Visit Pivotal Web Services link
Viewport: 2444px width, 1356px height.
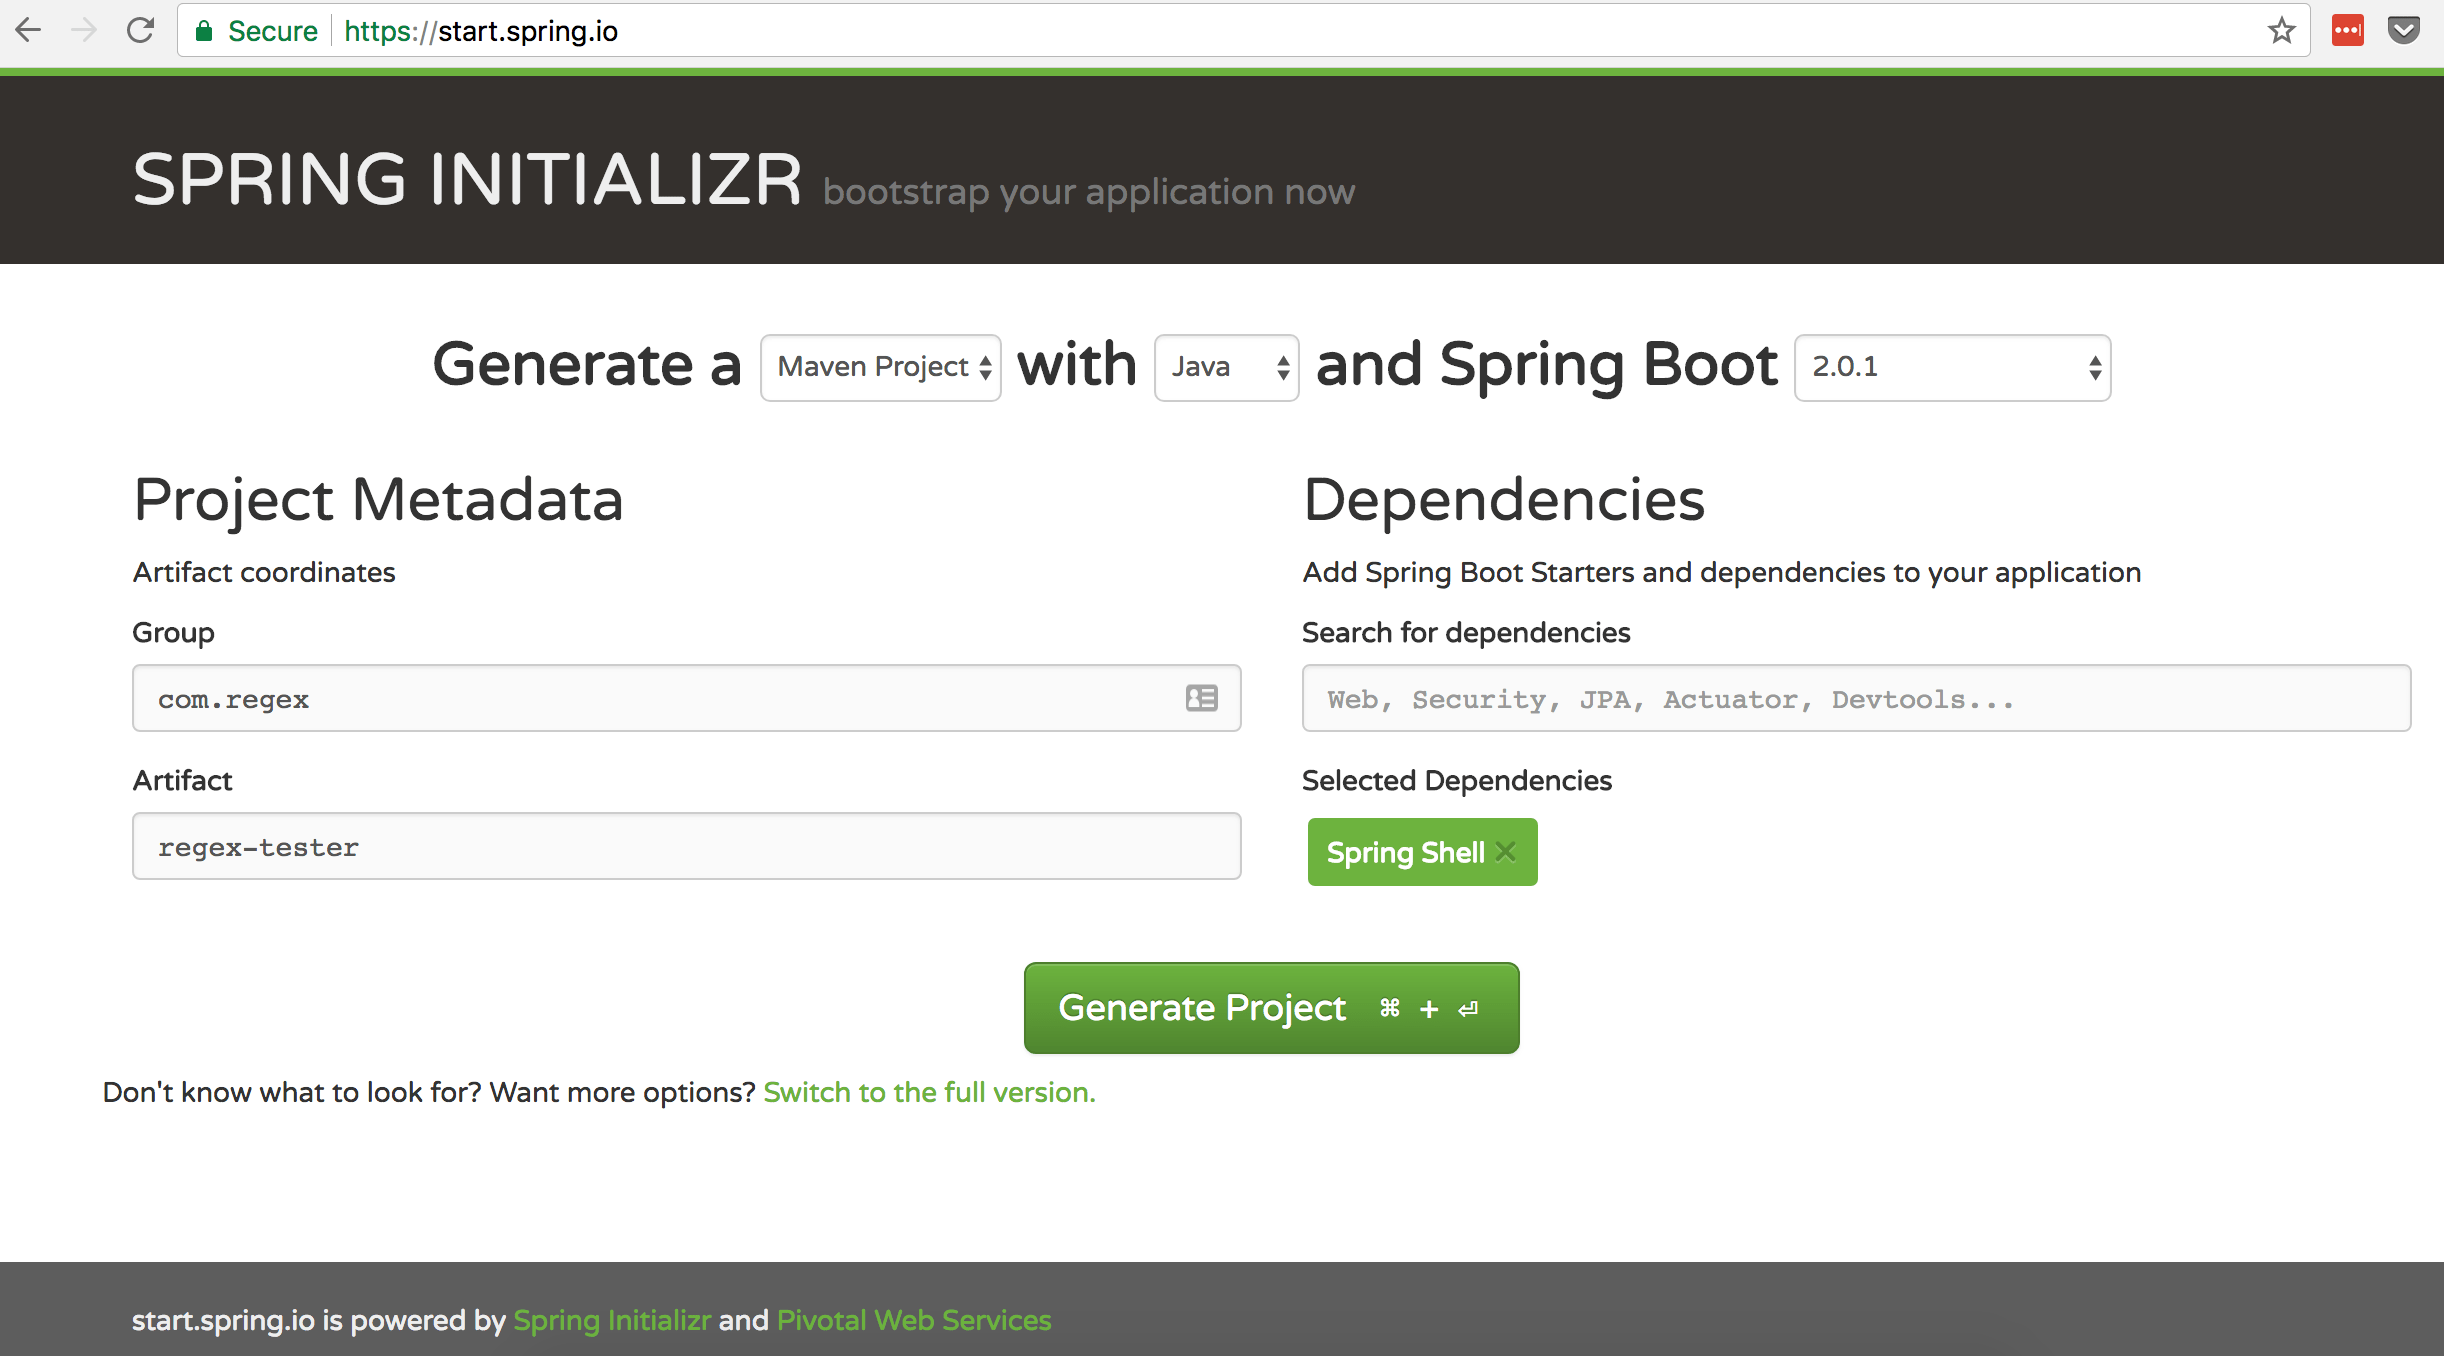tap(913, 1320)
